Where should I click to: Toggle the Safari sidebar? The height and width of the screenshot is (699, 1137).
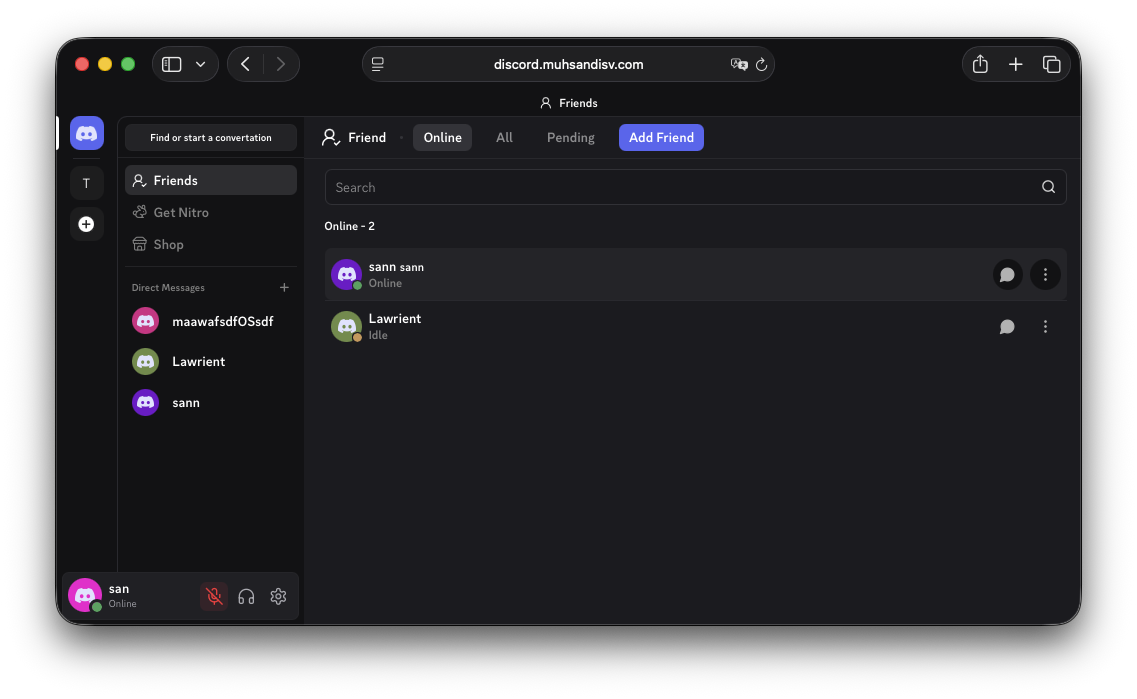pyautogui.click(x=171, y=63)
